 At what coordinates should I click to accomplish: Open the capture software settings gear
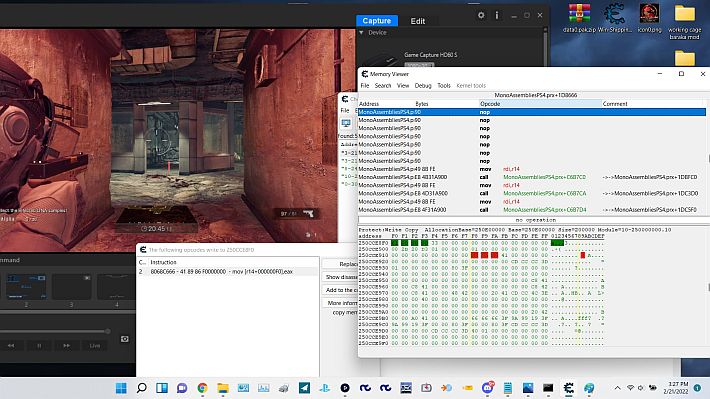[481, 15]
